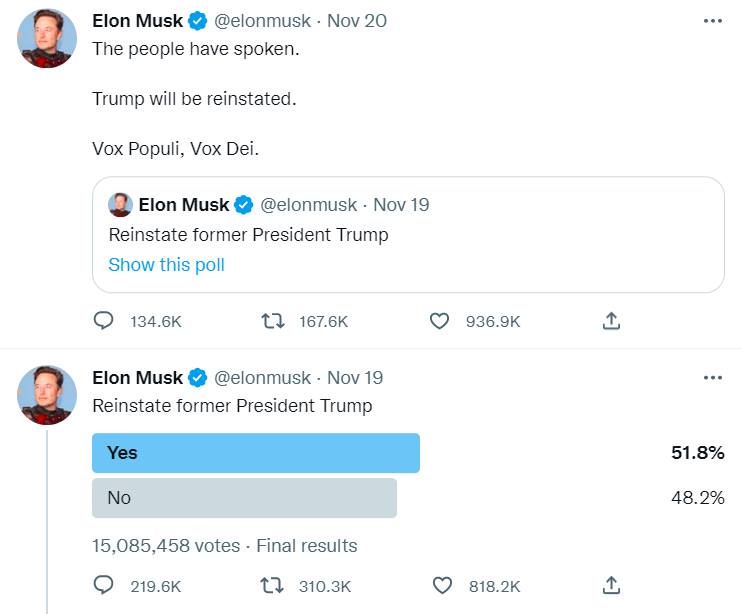
Task: Select the 'No' poll result bar
Action: [x=244, y=498]
